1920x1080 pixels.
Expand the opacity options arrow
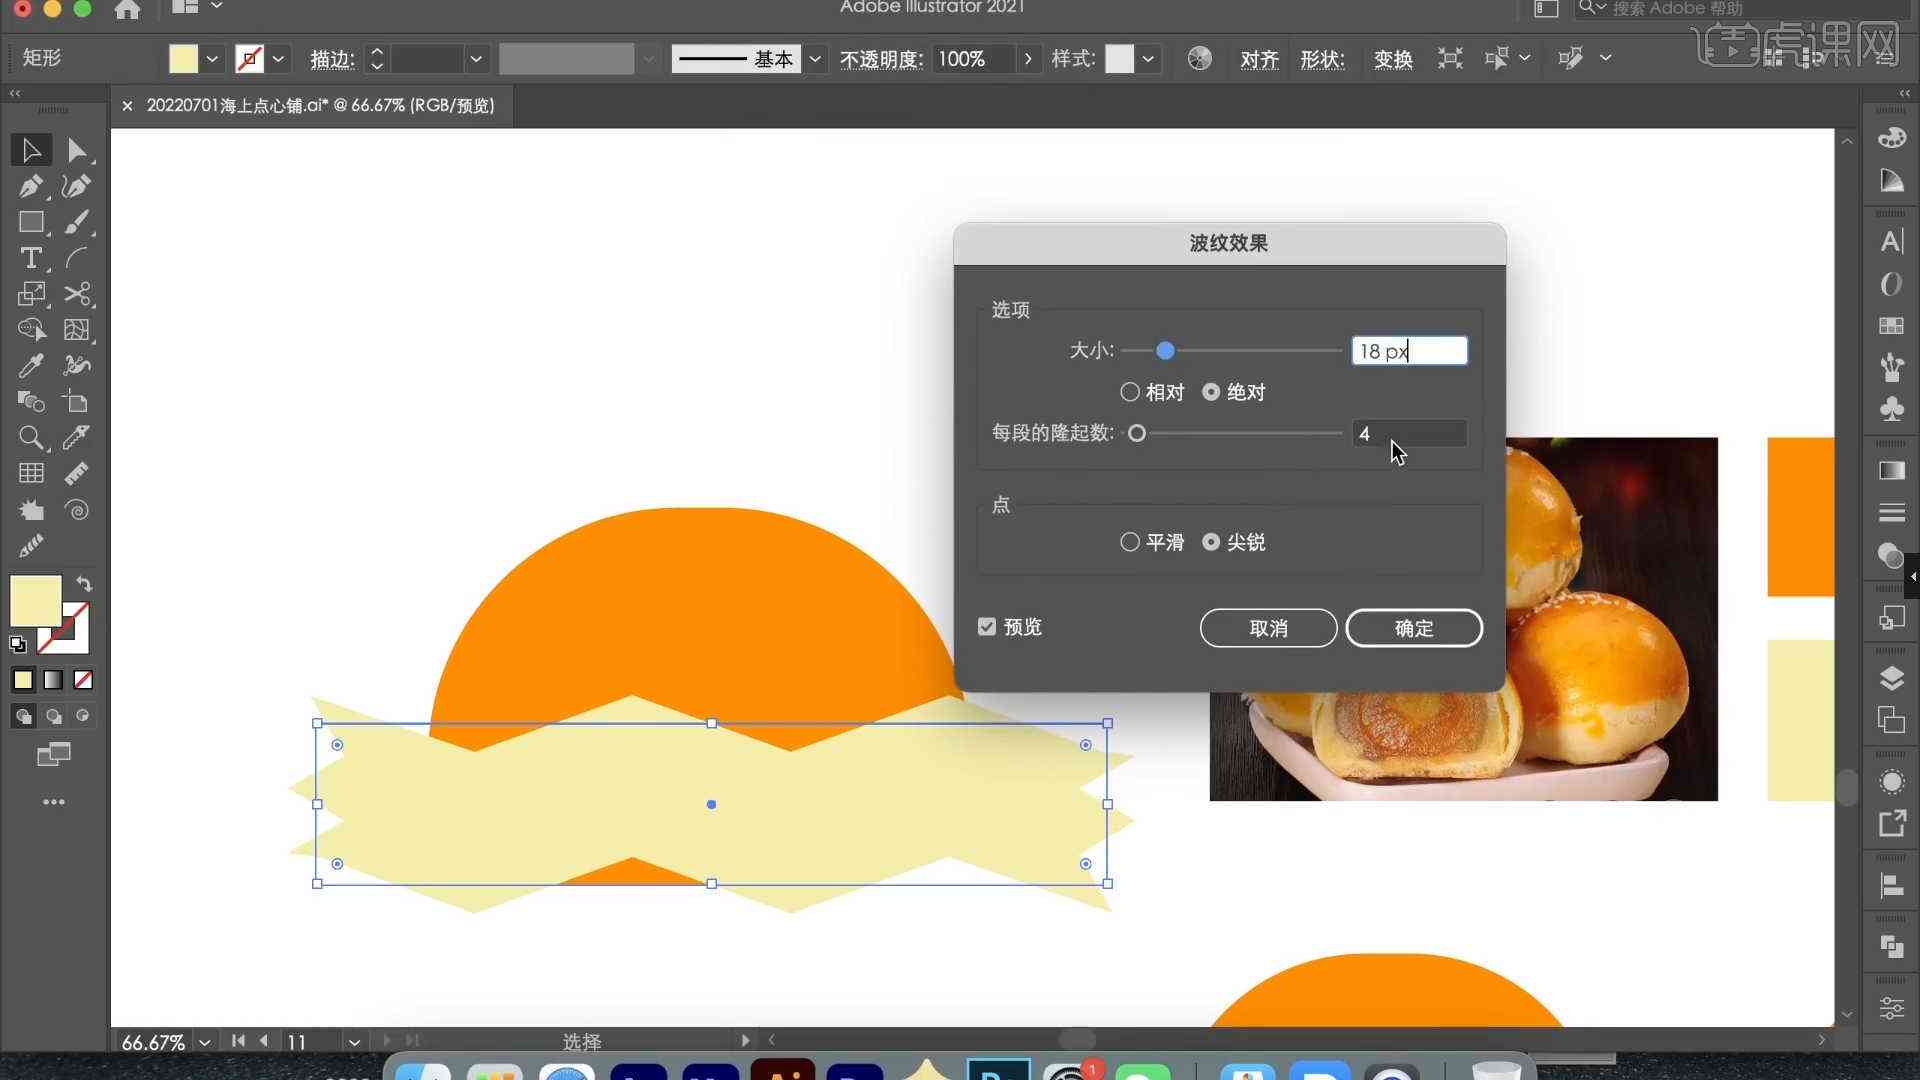[x=1028, y=59]
